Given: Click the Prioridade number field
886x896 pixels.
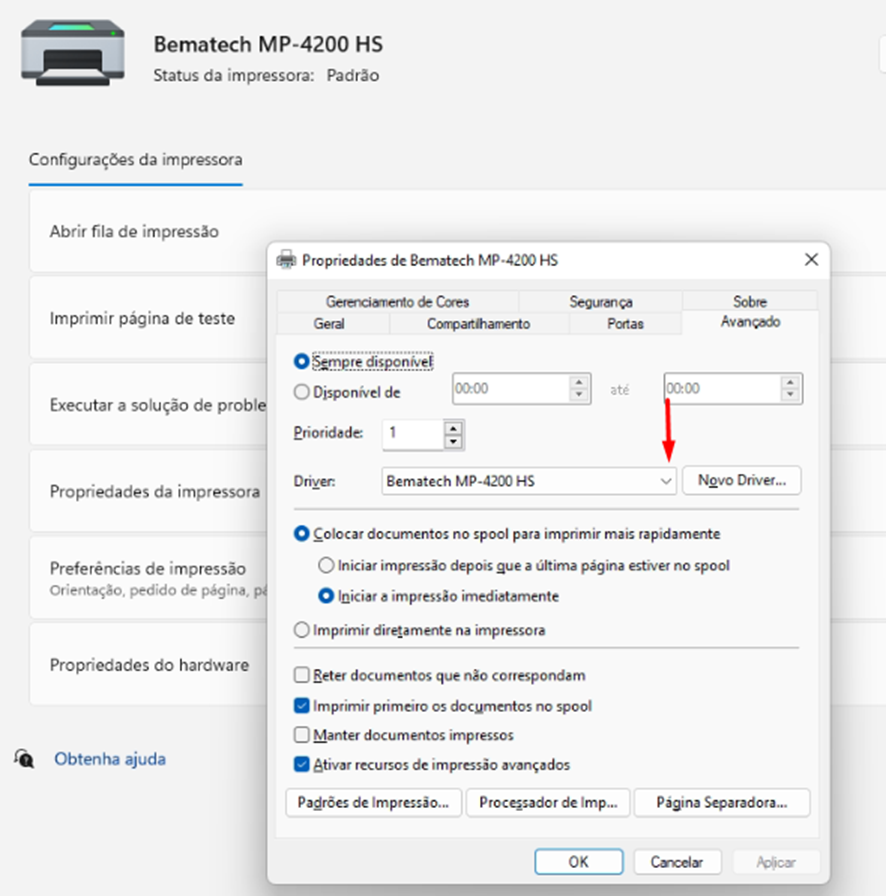Looking at the screenshot, I should pyautogui.click(x=413, y=435).
